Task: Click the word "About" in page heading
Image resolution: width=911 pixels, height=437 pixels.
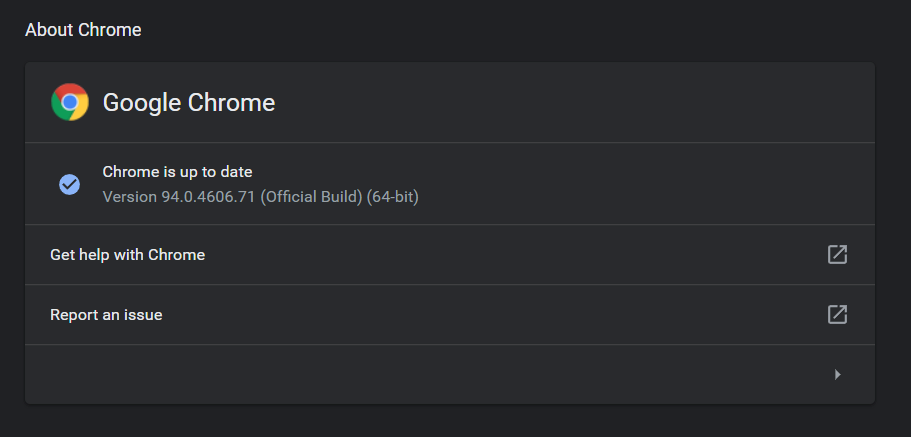Action: [x=48, y=30]
